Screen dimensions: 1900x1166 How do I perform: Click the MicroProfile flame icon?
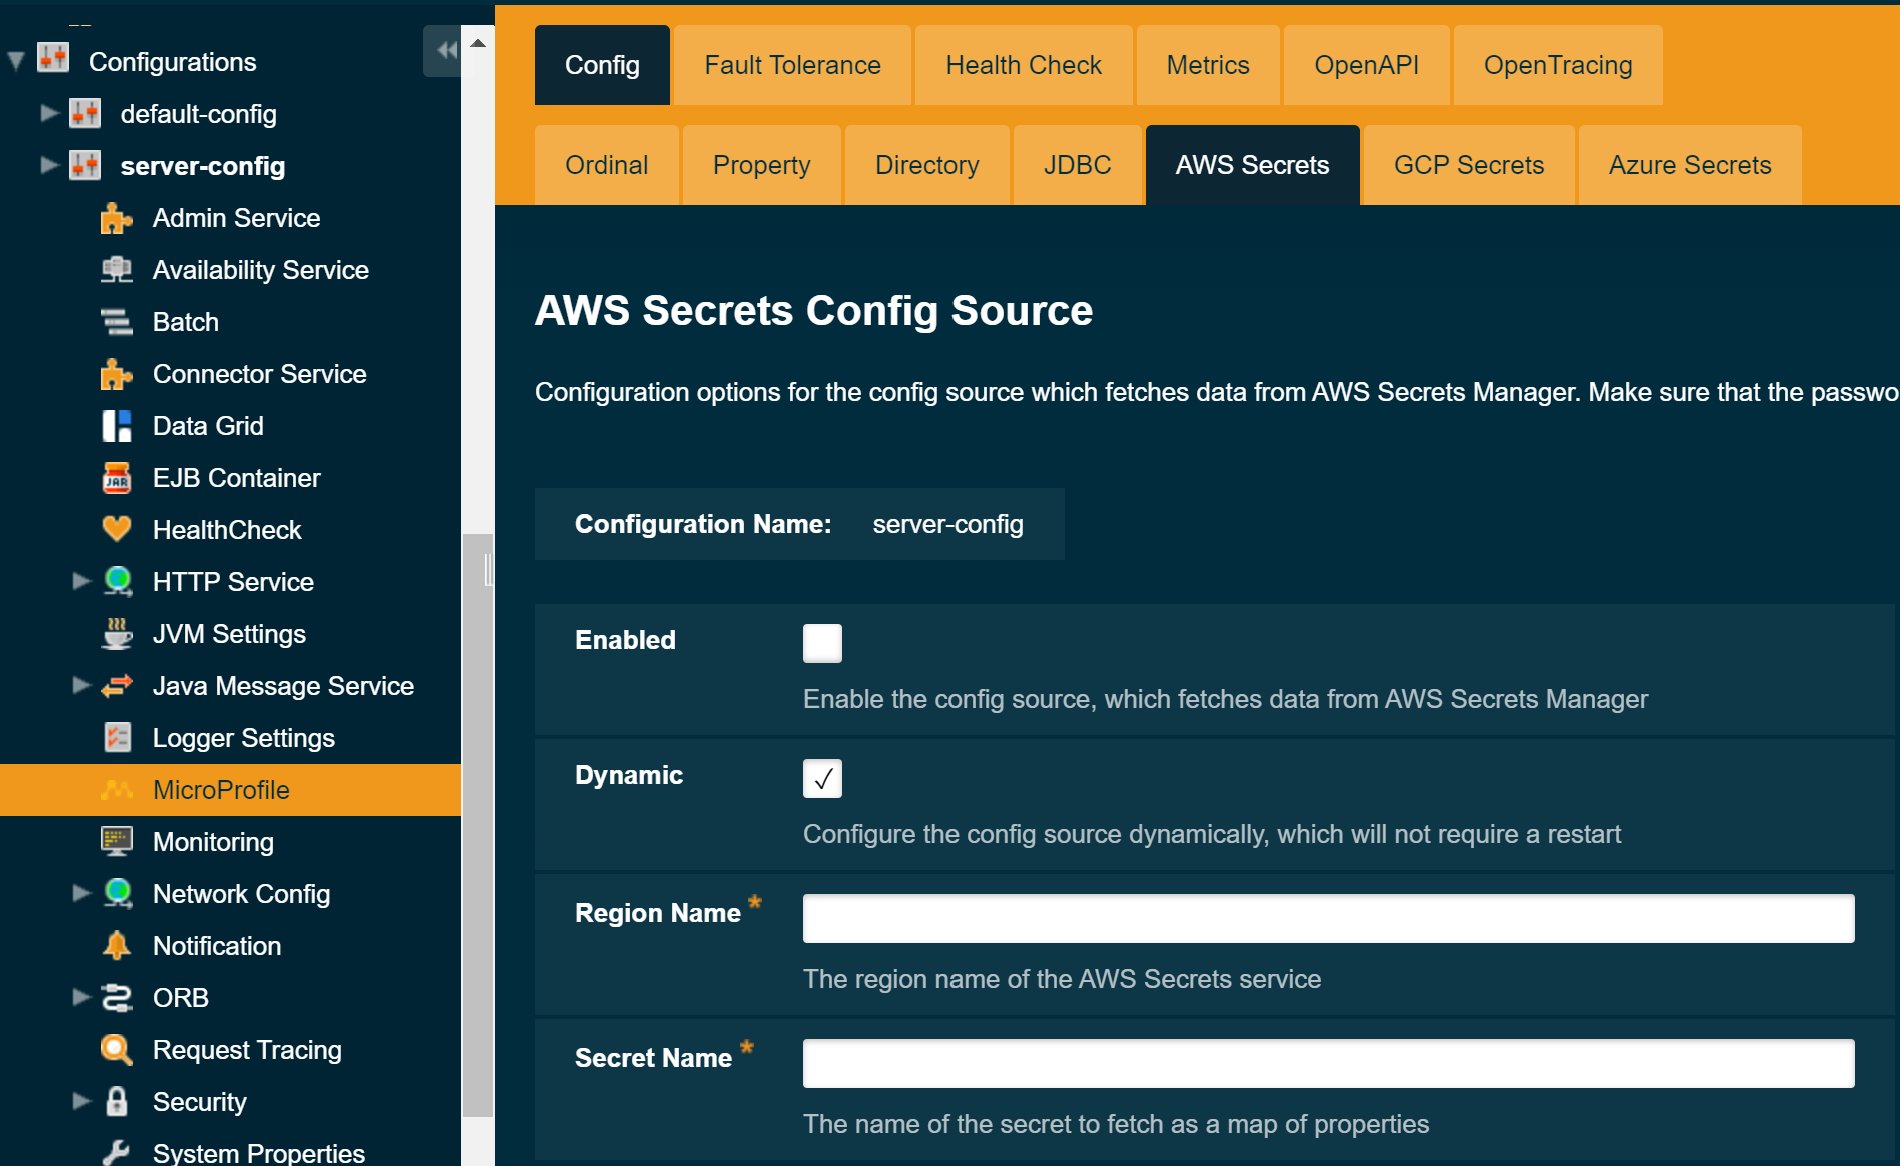(x=117, y=790)
